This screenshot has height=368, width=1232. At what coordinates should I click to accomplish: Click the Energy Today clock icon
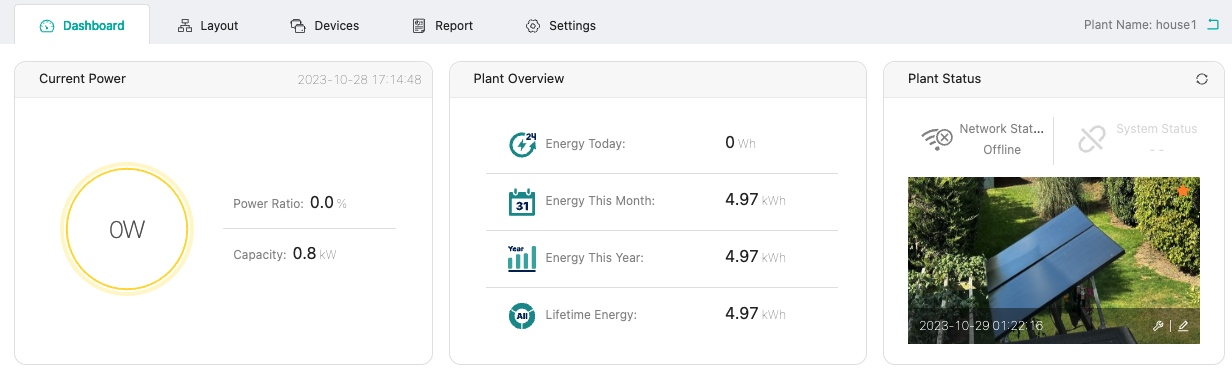pyautogui.click(x=522, y=144)
